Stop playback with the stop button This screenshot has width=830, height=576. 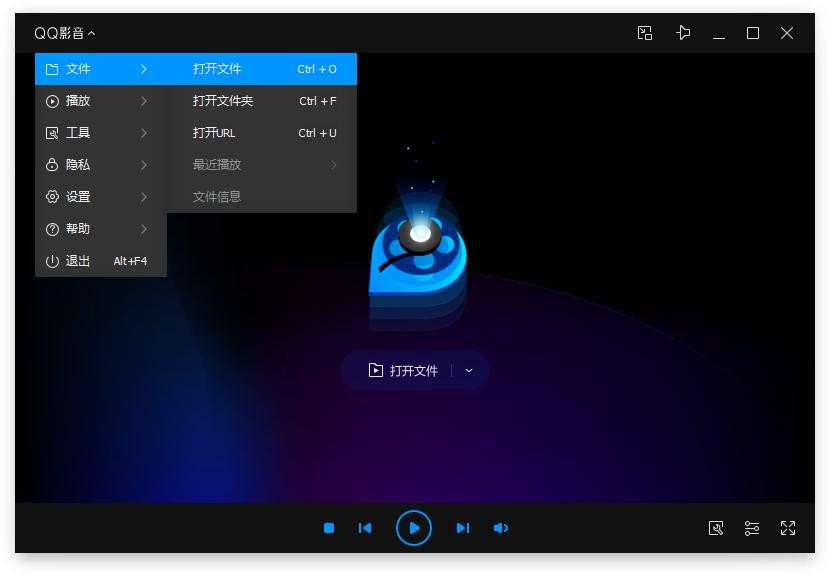point(329,528)
